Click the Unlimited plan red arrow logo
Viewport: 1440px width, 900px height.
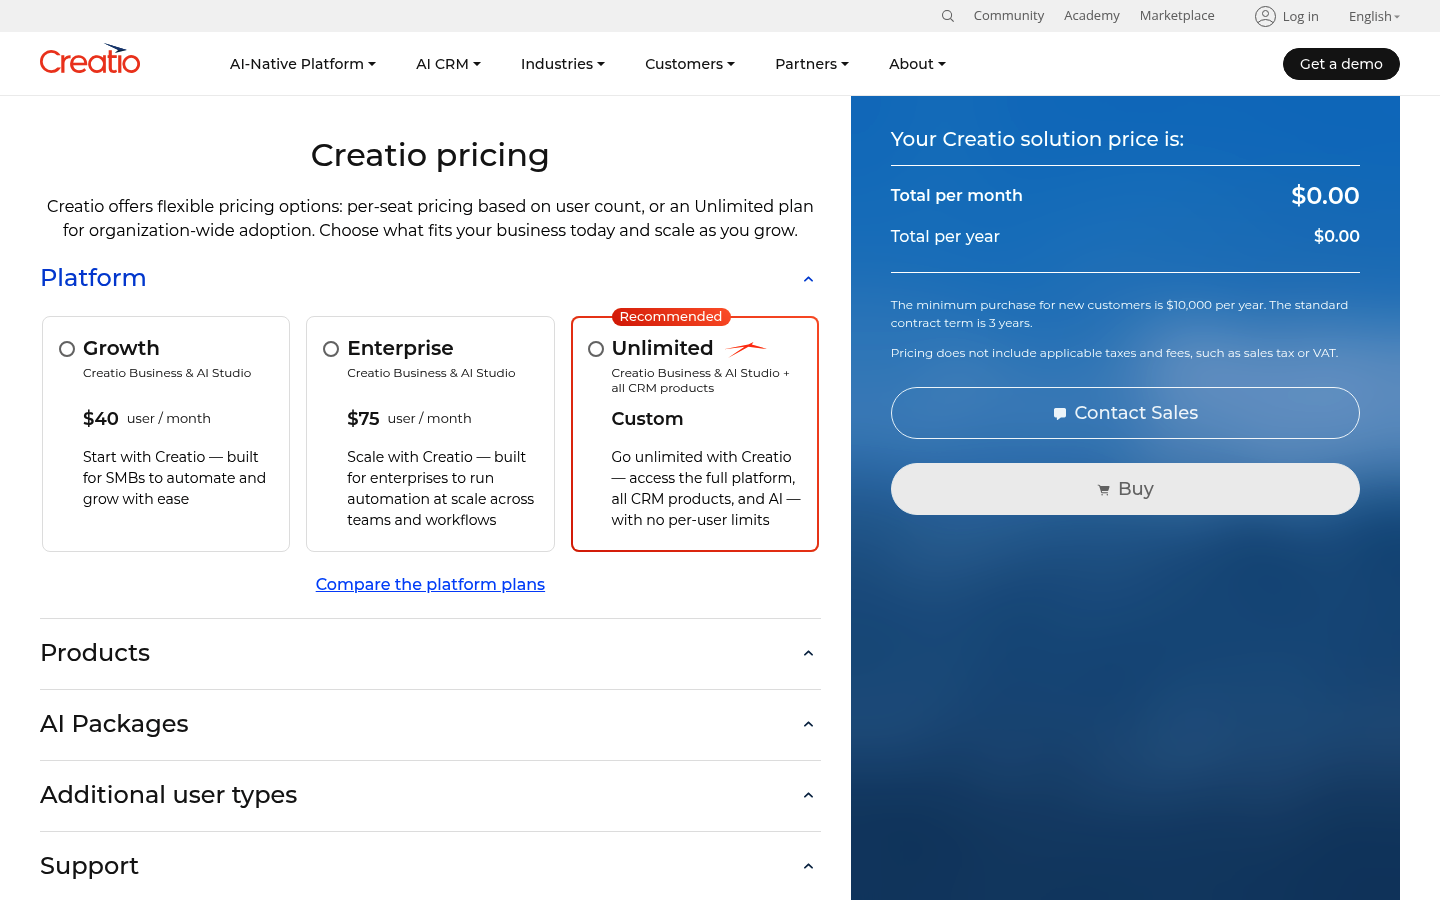tap(746, 348)
